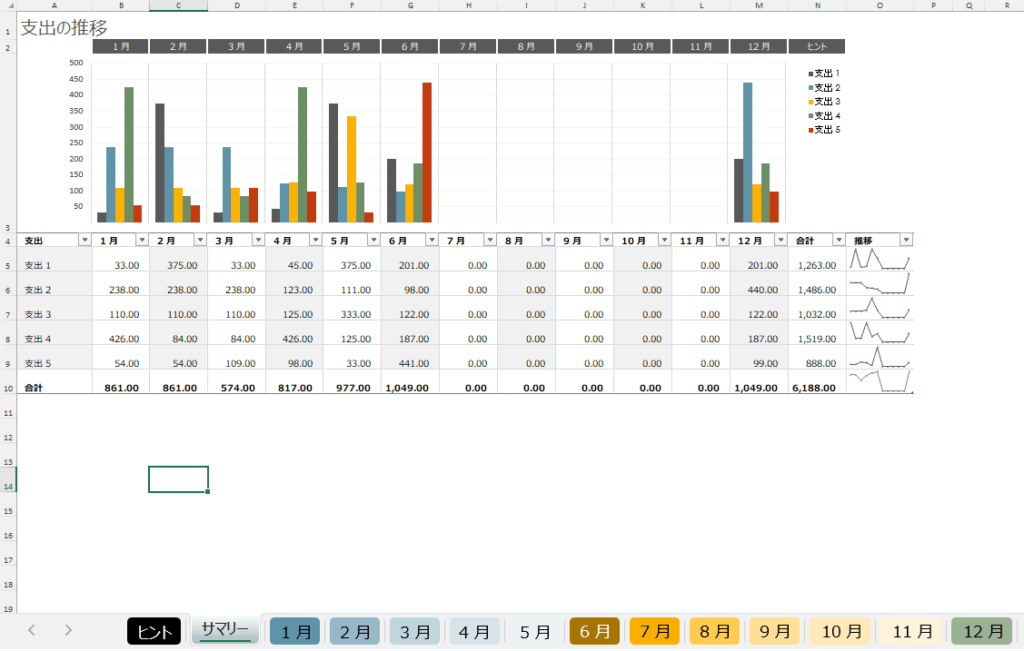This screenshot has height=651, width=1024.
Task: Select the cell with value 375.00 for 支出 1 2月
Action: point(178,260)
